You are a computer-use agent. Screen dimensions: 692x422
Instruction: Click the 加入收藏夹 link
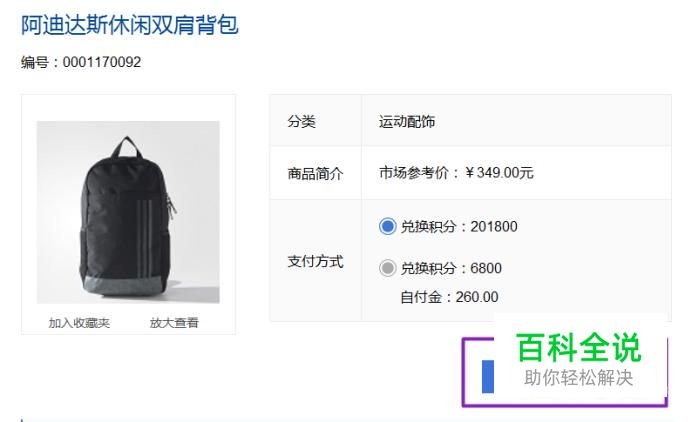(x=79, y=323)
